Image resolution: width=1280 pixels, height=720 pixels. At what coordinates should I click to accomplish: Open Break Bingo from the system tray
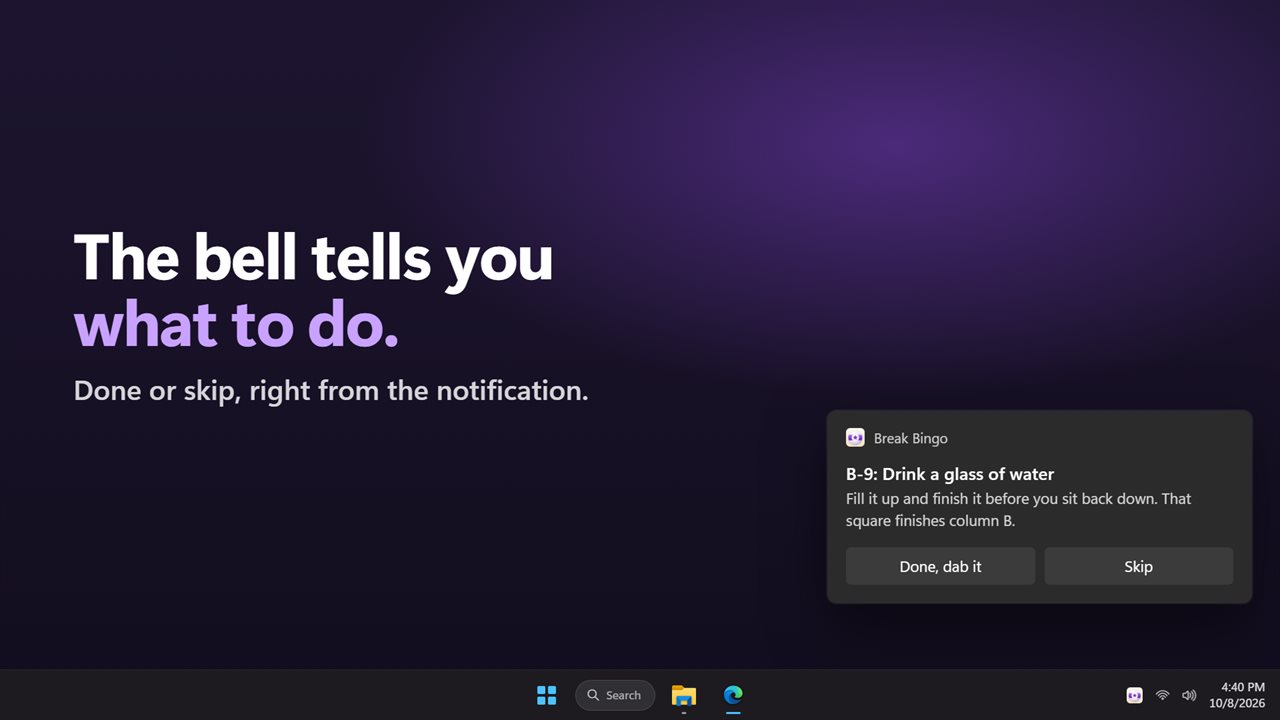pos(1134,695)
